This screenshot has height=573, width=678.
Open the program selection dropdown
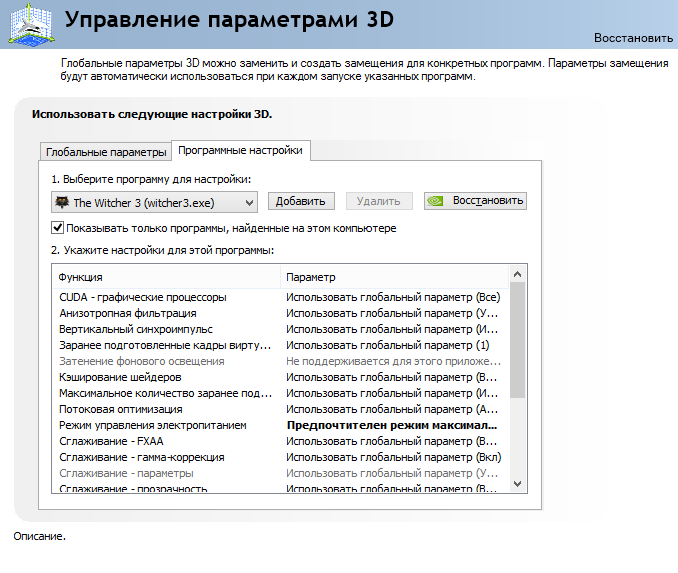(249, 202)
